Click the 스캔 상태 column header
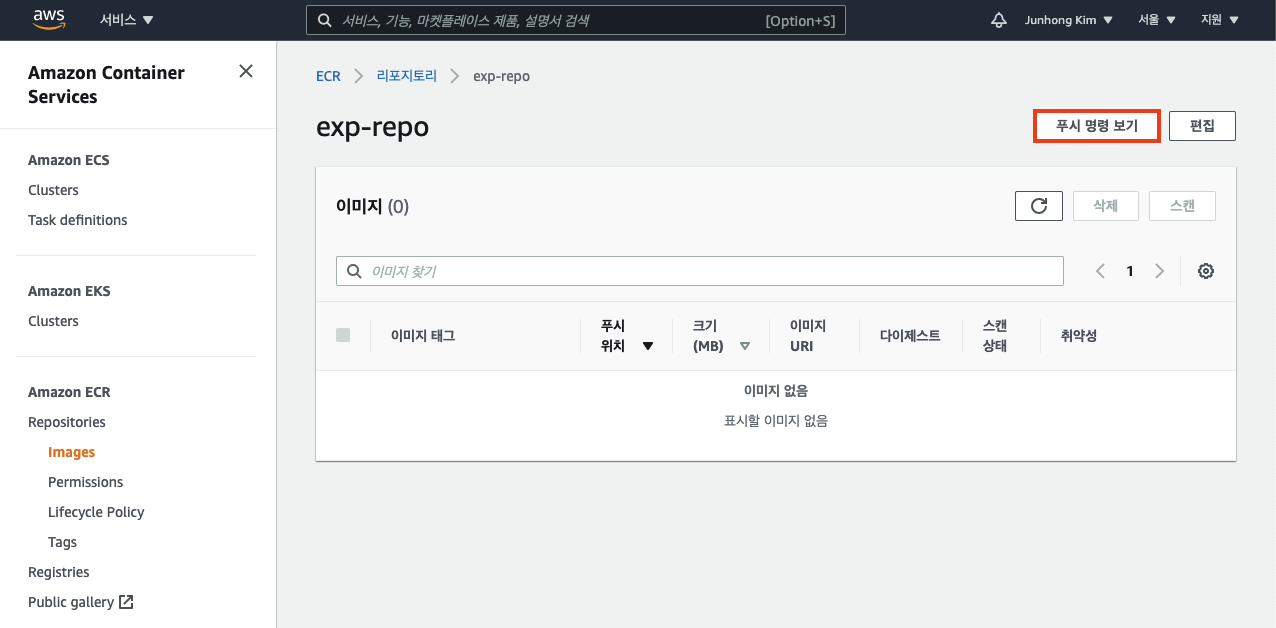This screenshot has height=628, width=1276. [995, 336]
